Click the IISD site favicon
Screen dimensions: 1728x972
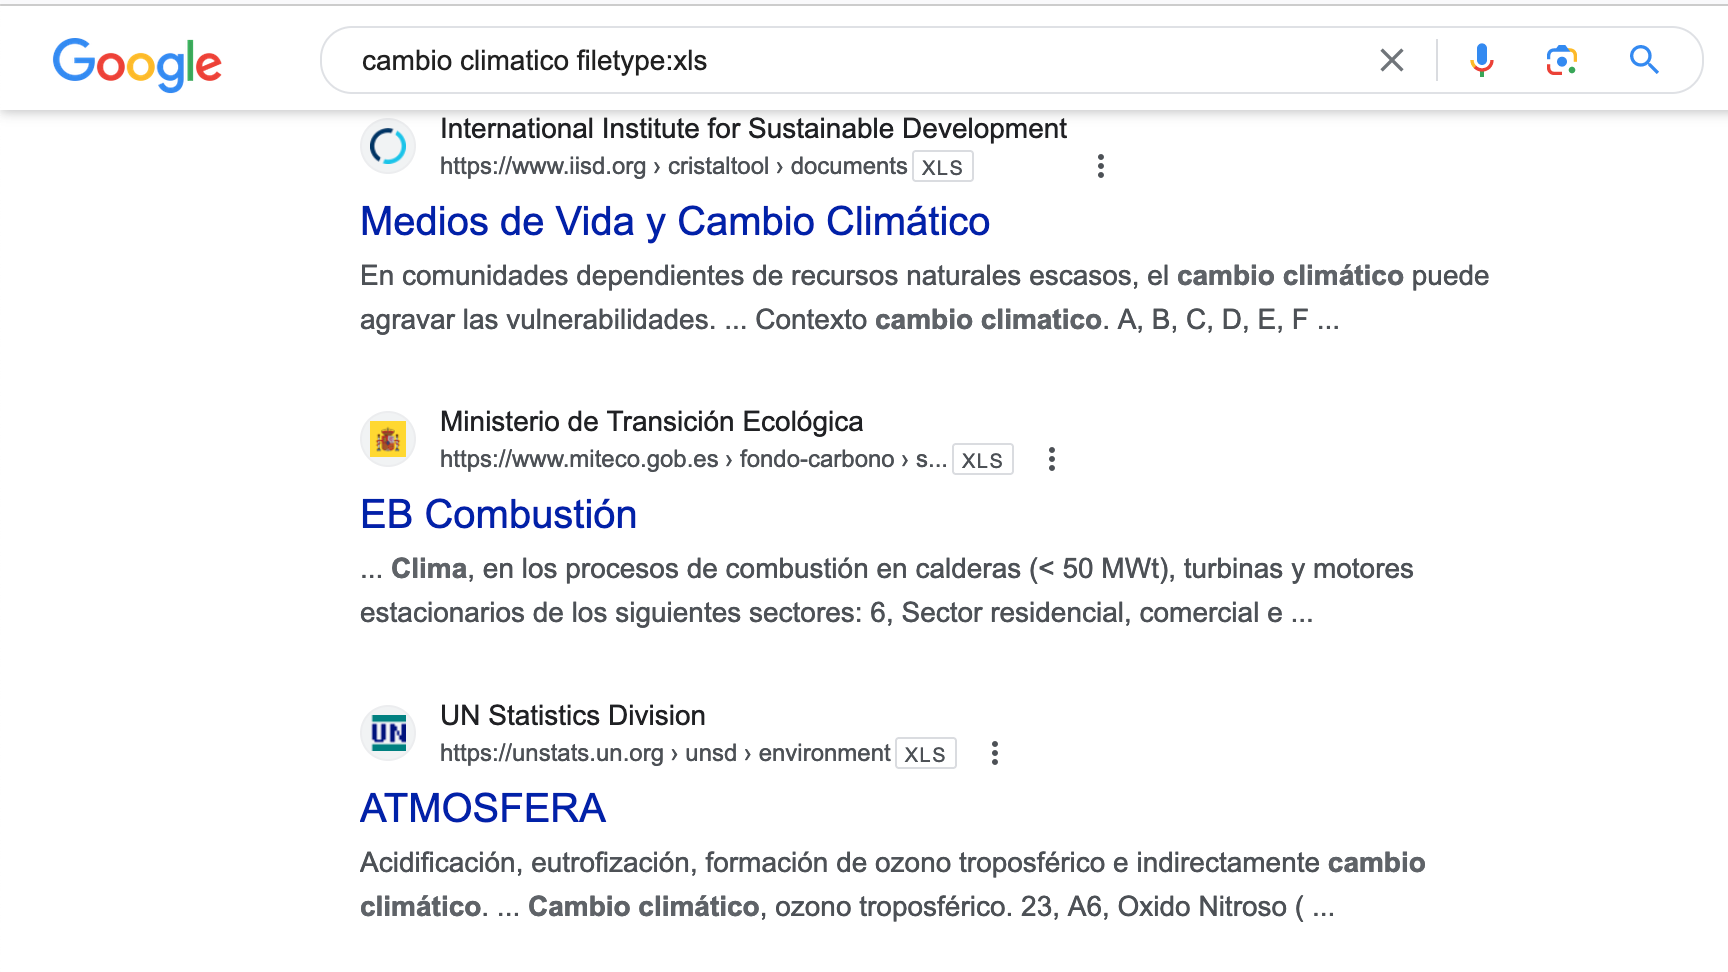tap(388, 147)
